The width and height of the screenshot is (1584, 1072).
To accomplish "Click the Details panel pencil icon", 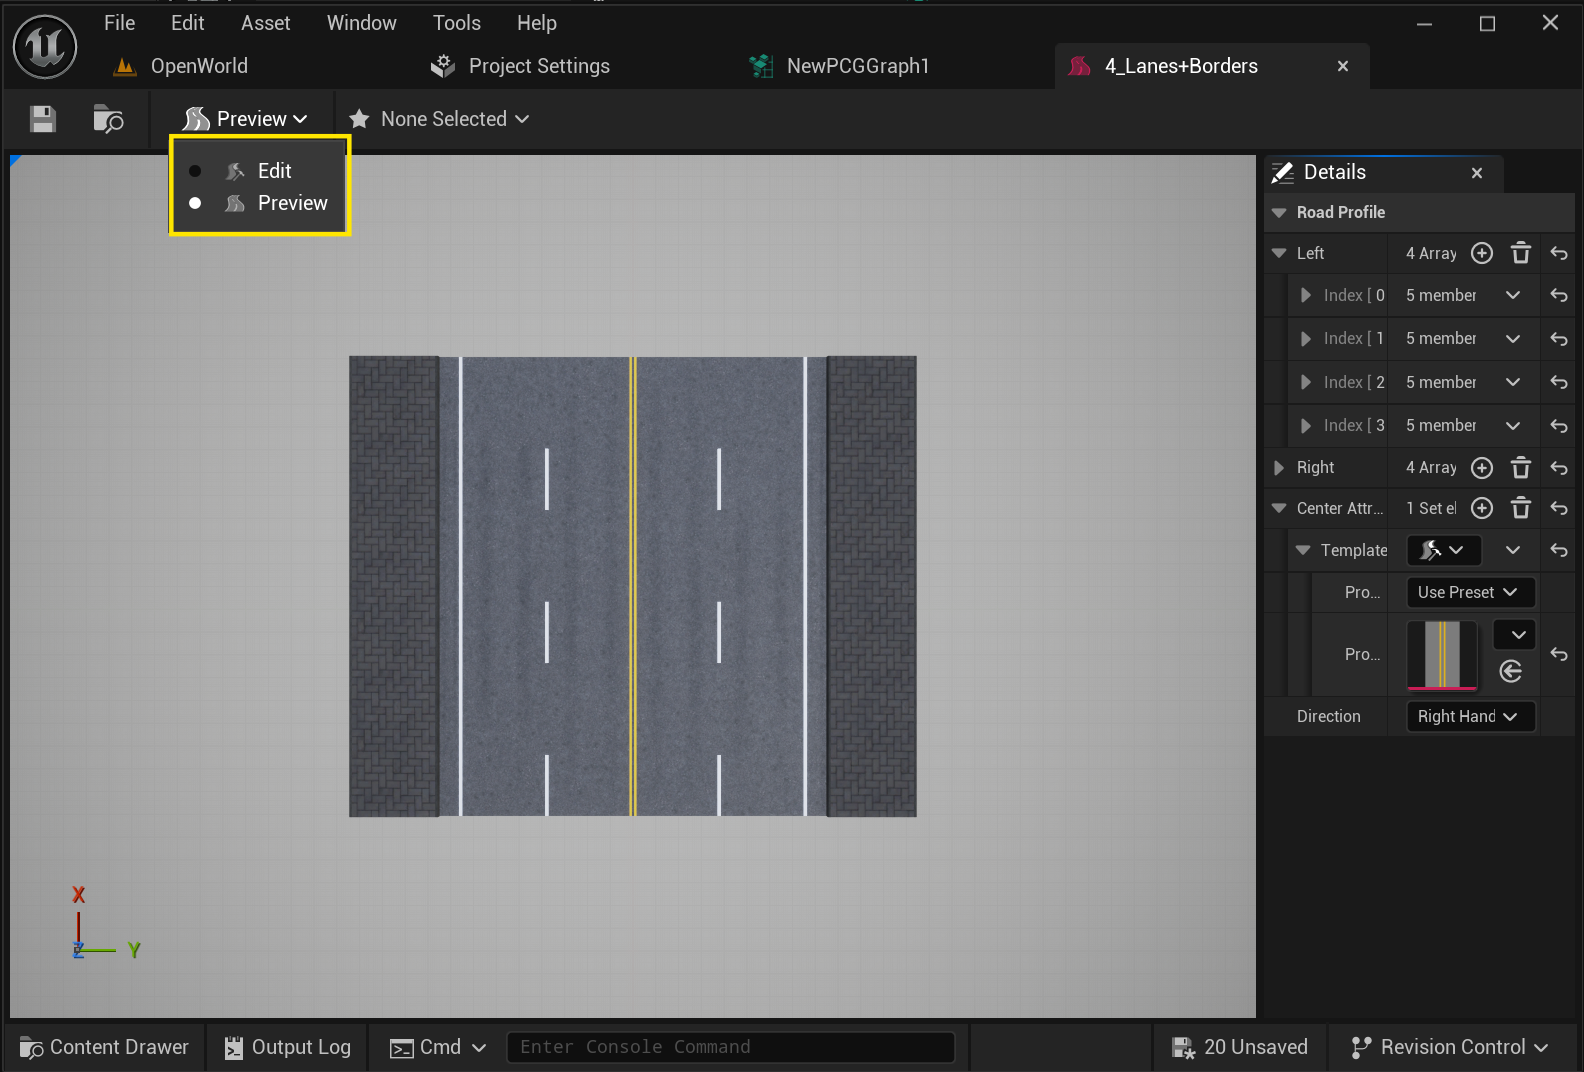I will click(x=1283, y=173).
